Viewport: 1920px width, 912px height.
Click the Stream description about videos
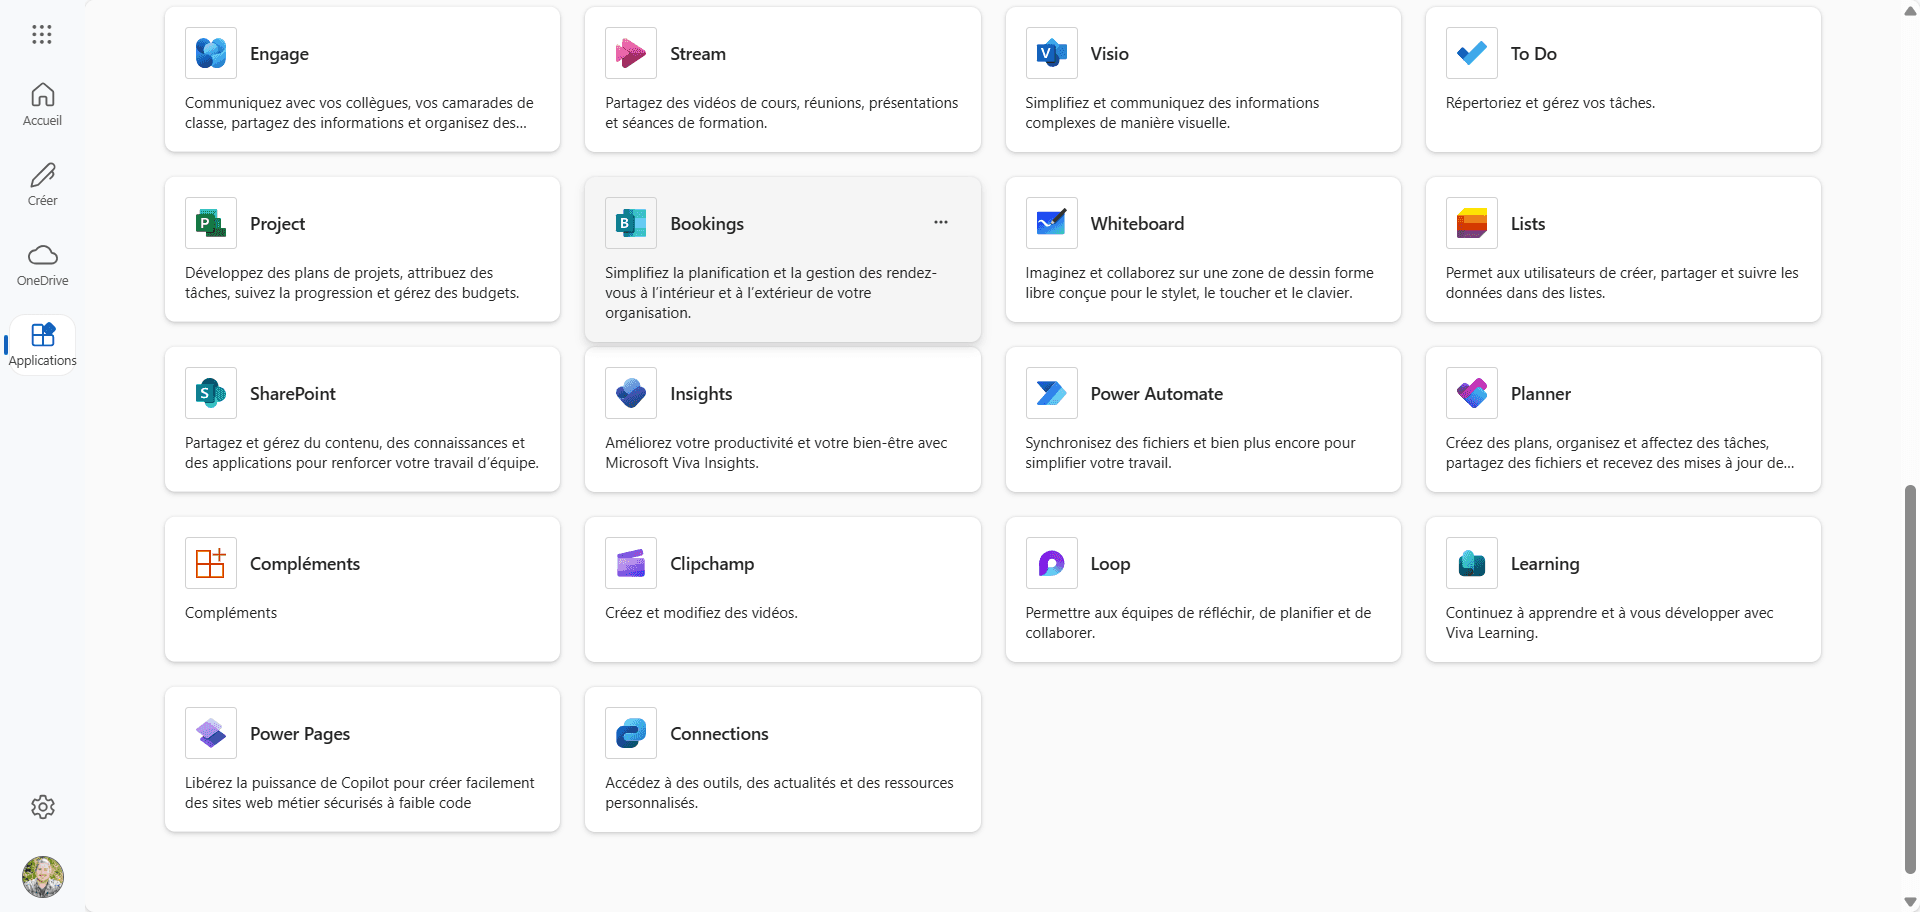click(781, 113)
